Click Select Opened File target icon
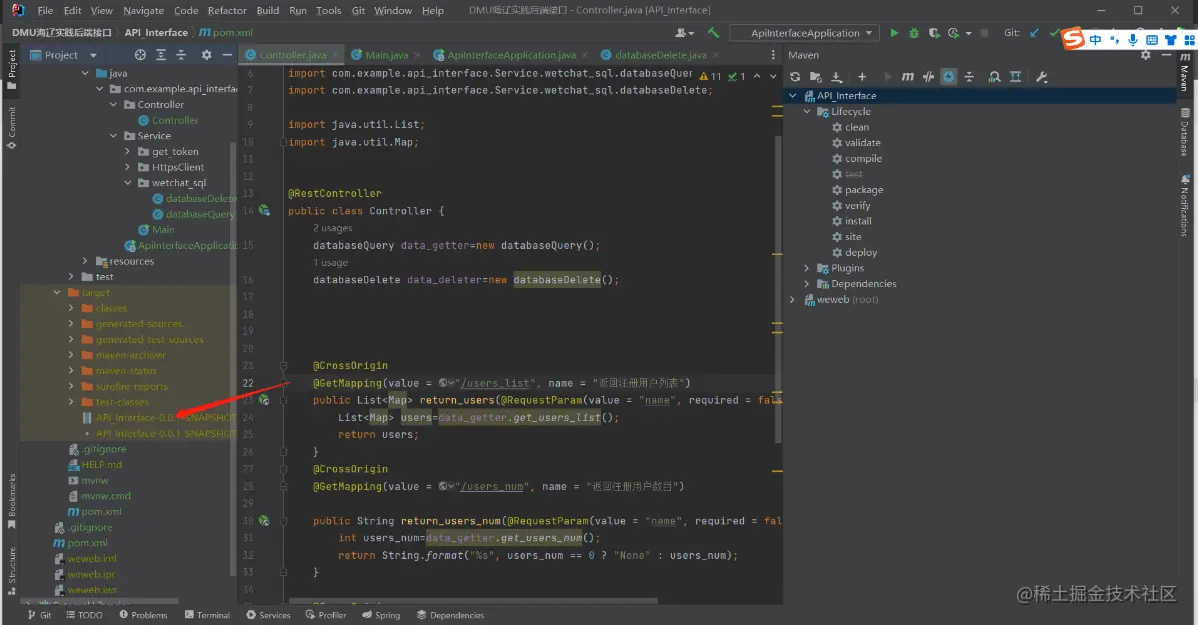The image size is (1198, 625). (140, 55)
